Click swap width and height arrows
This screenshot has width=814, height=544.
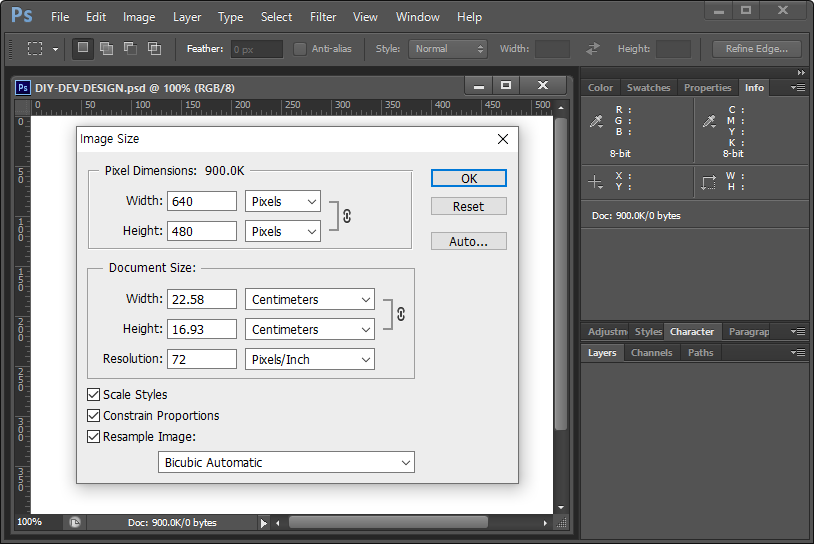593,49
